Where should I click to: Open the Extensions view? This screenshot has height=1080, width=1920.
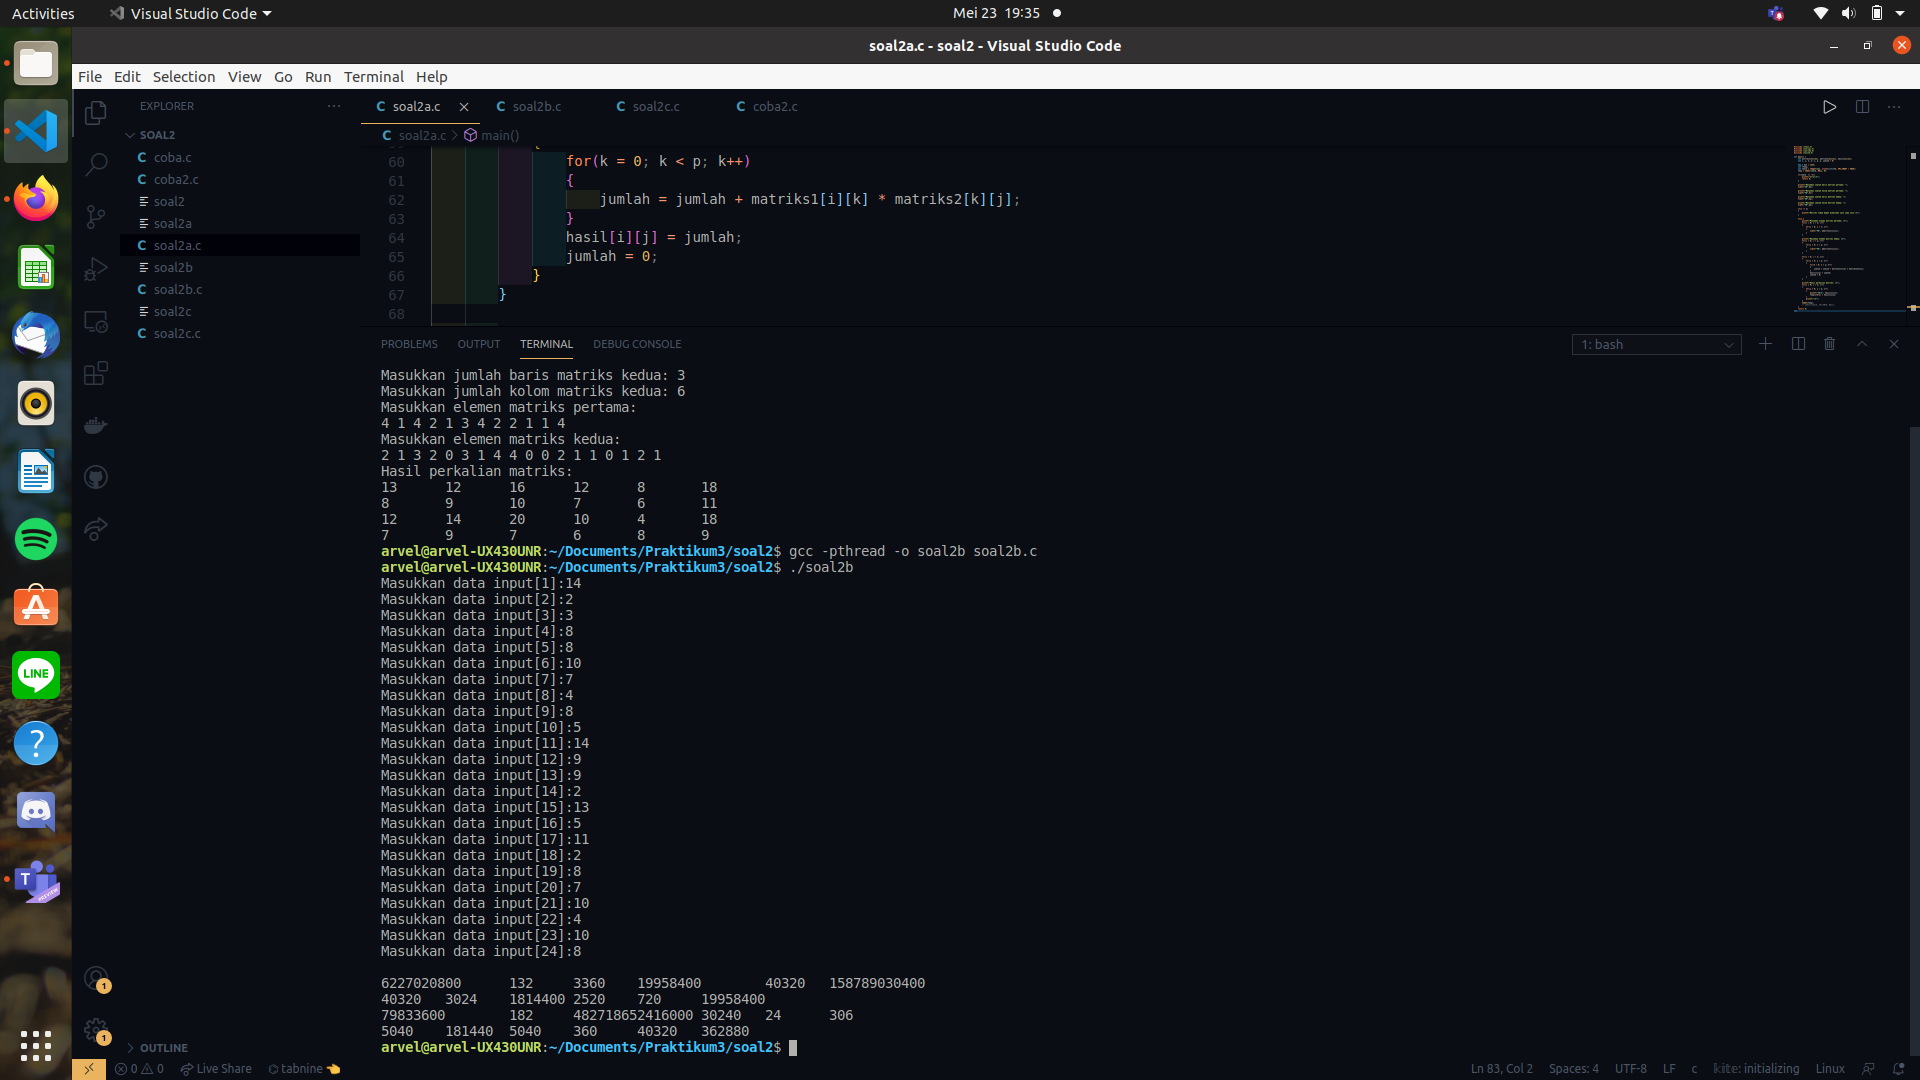click(x=95, y=373)
